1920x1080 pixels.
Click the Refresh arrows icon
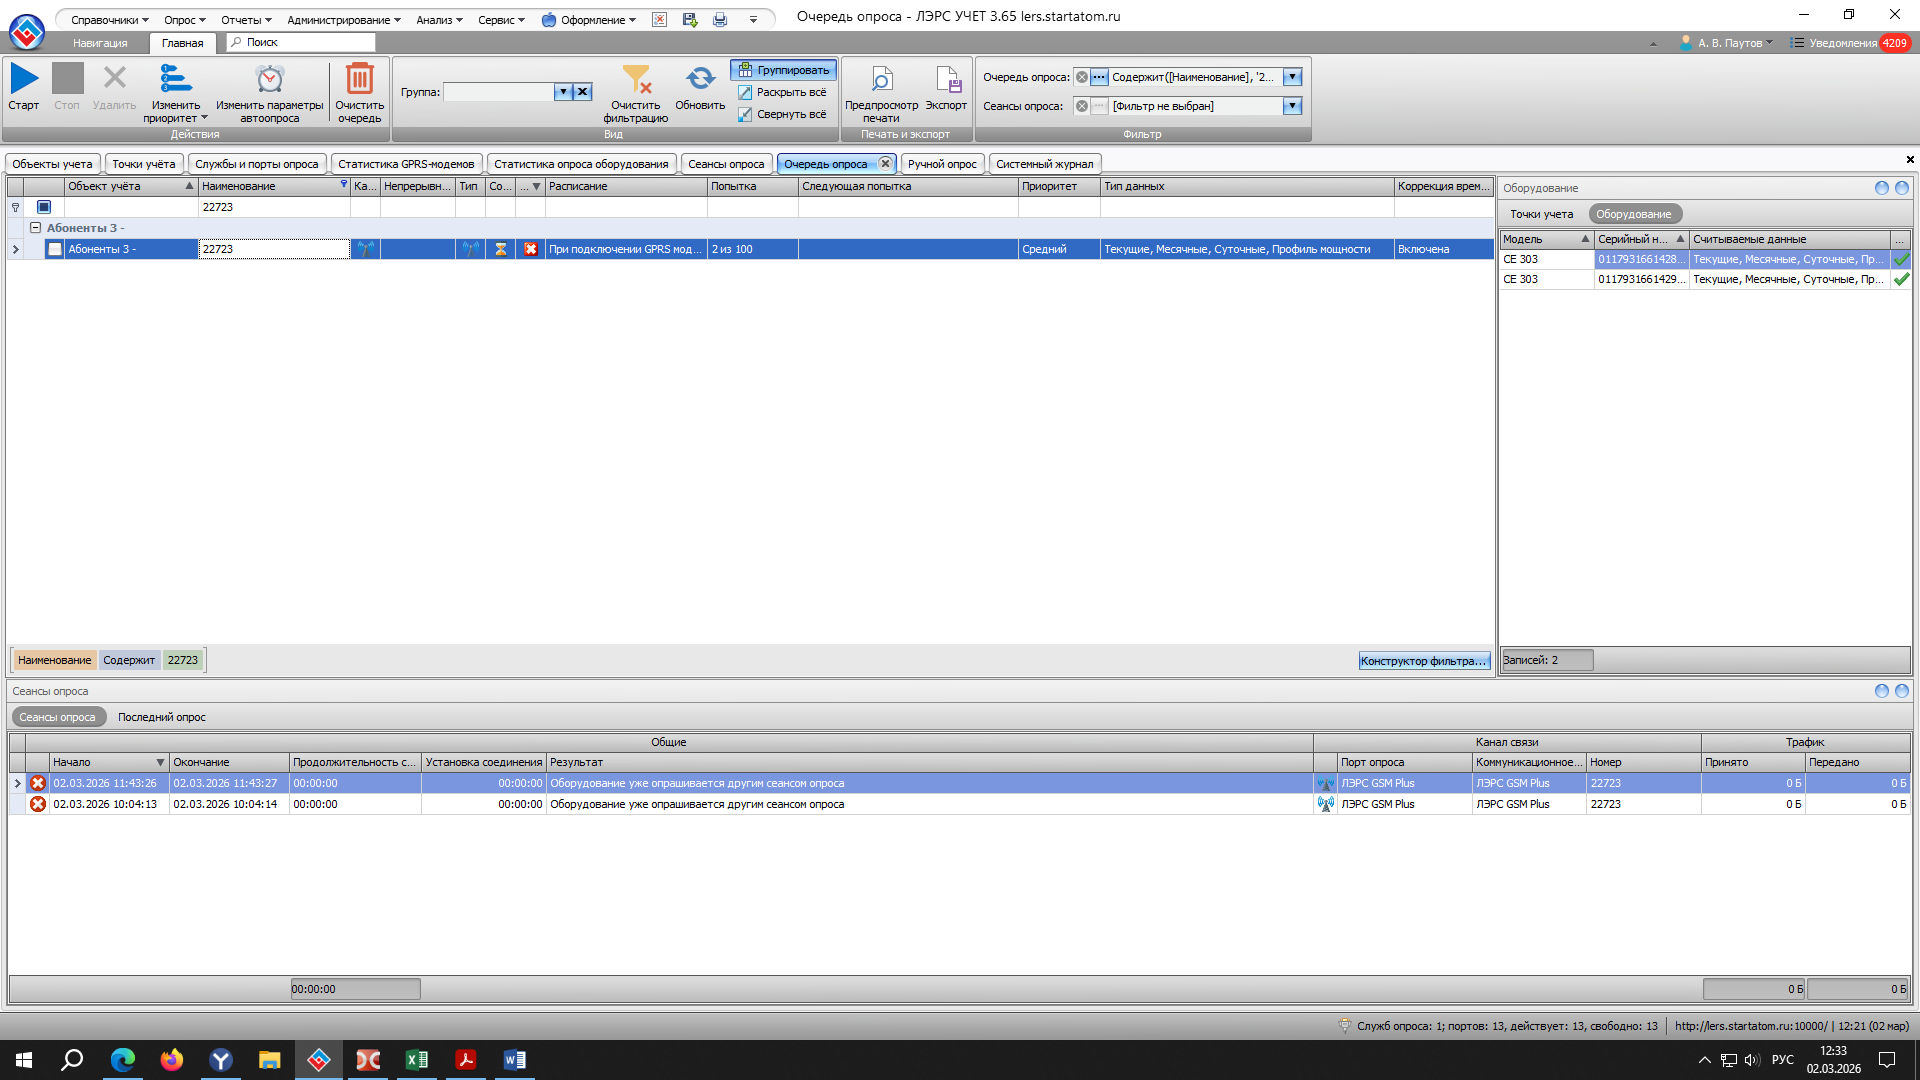pyautogui.click(x=700, y=79)
